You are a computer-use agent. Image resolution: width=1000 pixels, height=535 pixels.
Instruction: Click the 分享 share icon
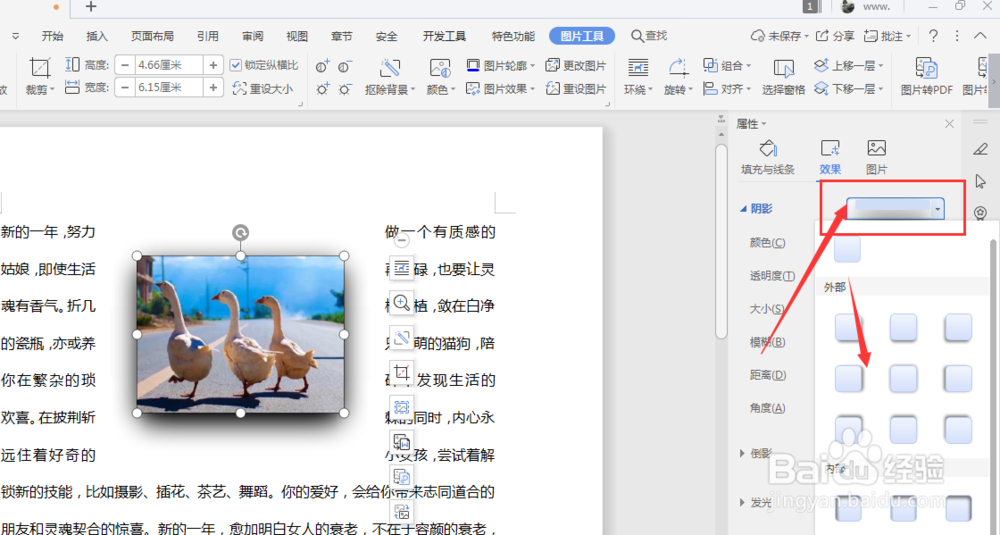[x=835, y=36]
